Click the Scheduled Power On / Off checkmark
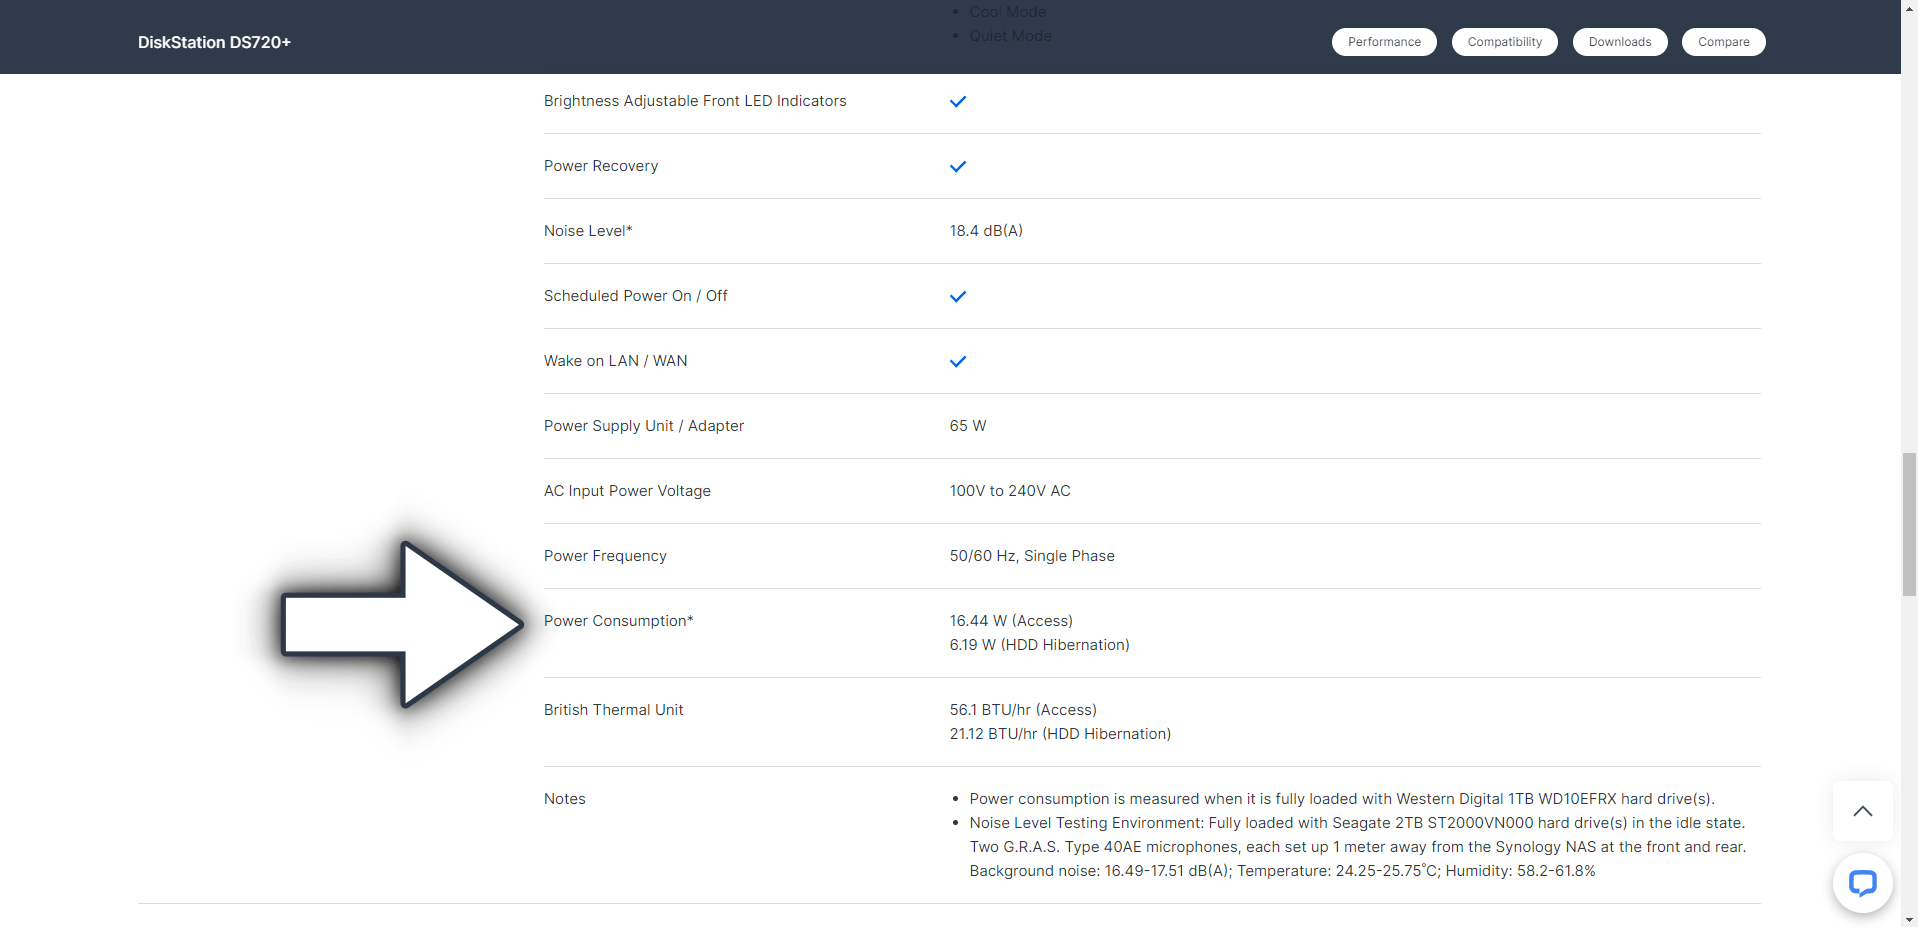 pos(958,296)
